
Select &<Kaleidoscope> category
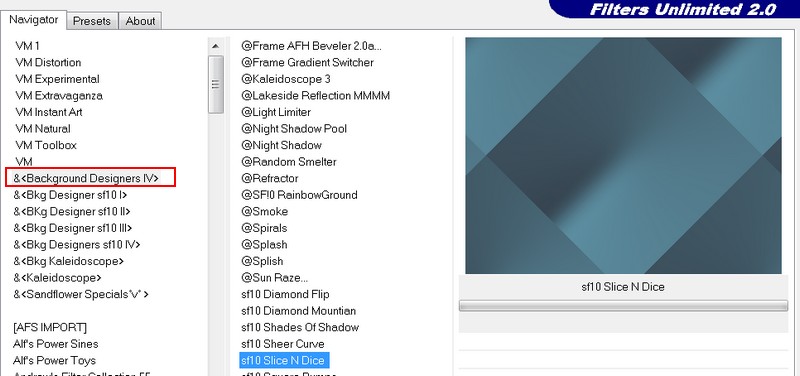(x=57, y=278)
